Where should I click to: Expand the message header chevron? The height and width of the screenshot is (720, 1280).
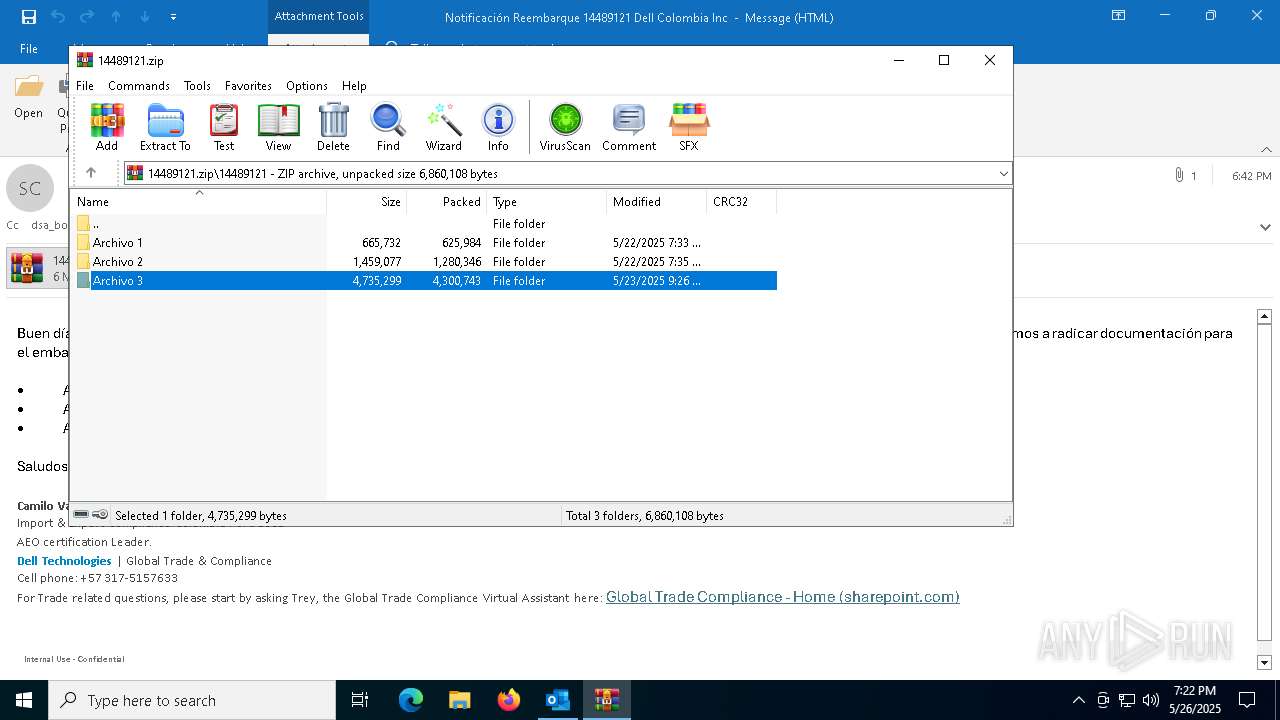coord(1265,227)
